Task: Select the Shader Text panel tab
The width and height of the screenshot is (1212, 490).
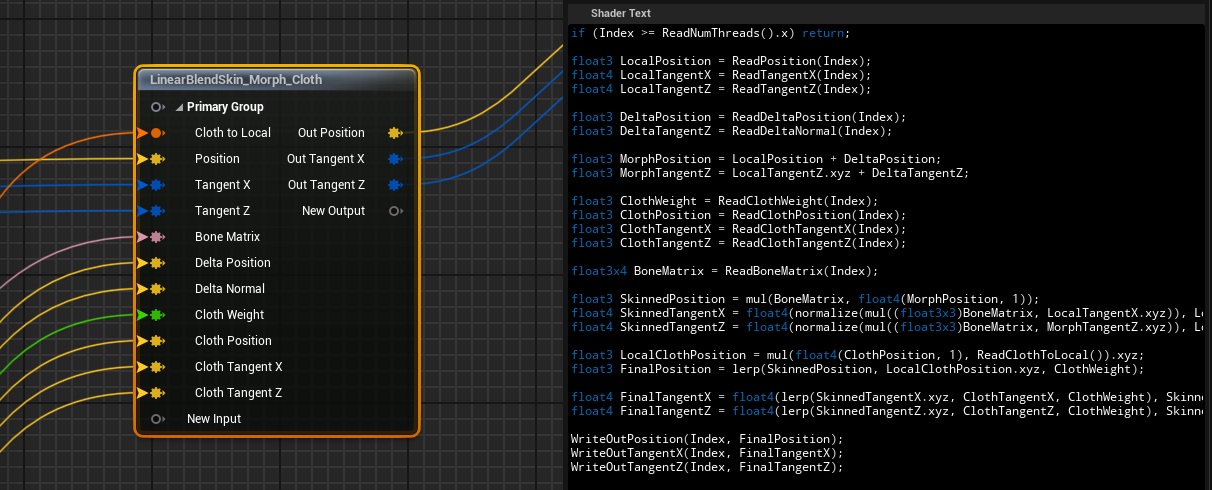Action: pyautogui.click(x=620, y=13)
